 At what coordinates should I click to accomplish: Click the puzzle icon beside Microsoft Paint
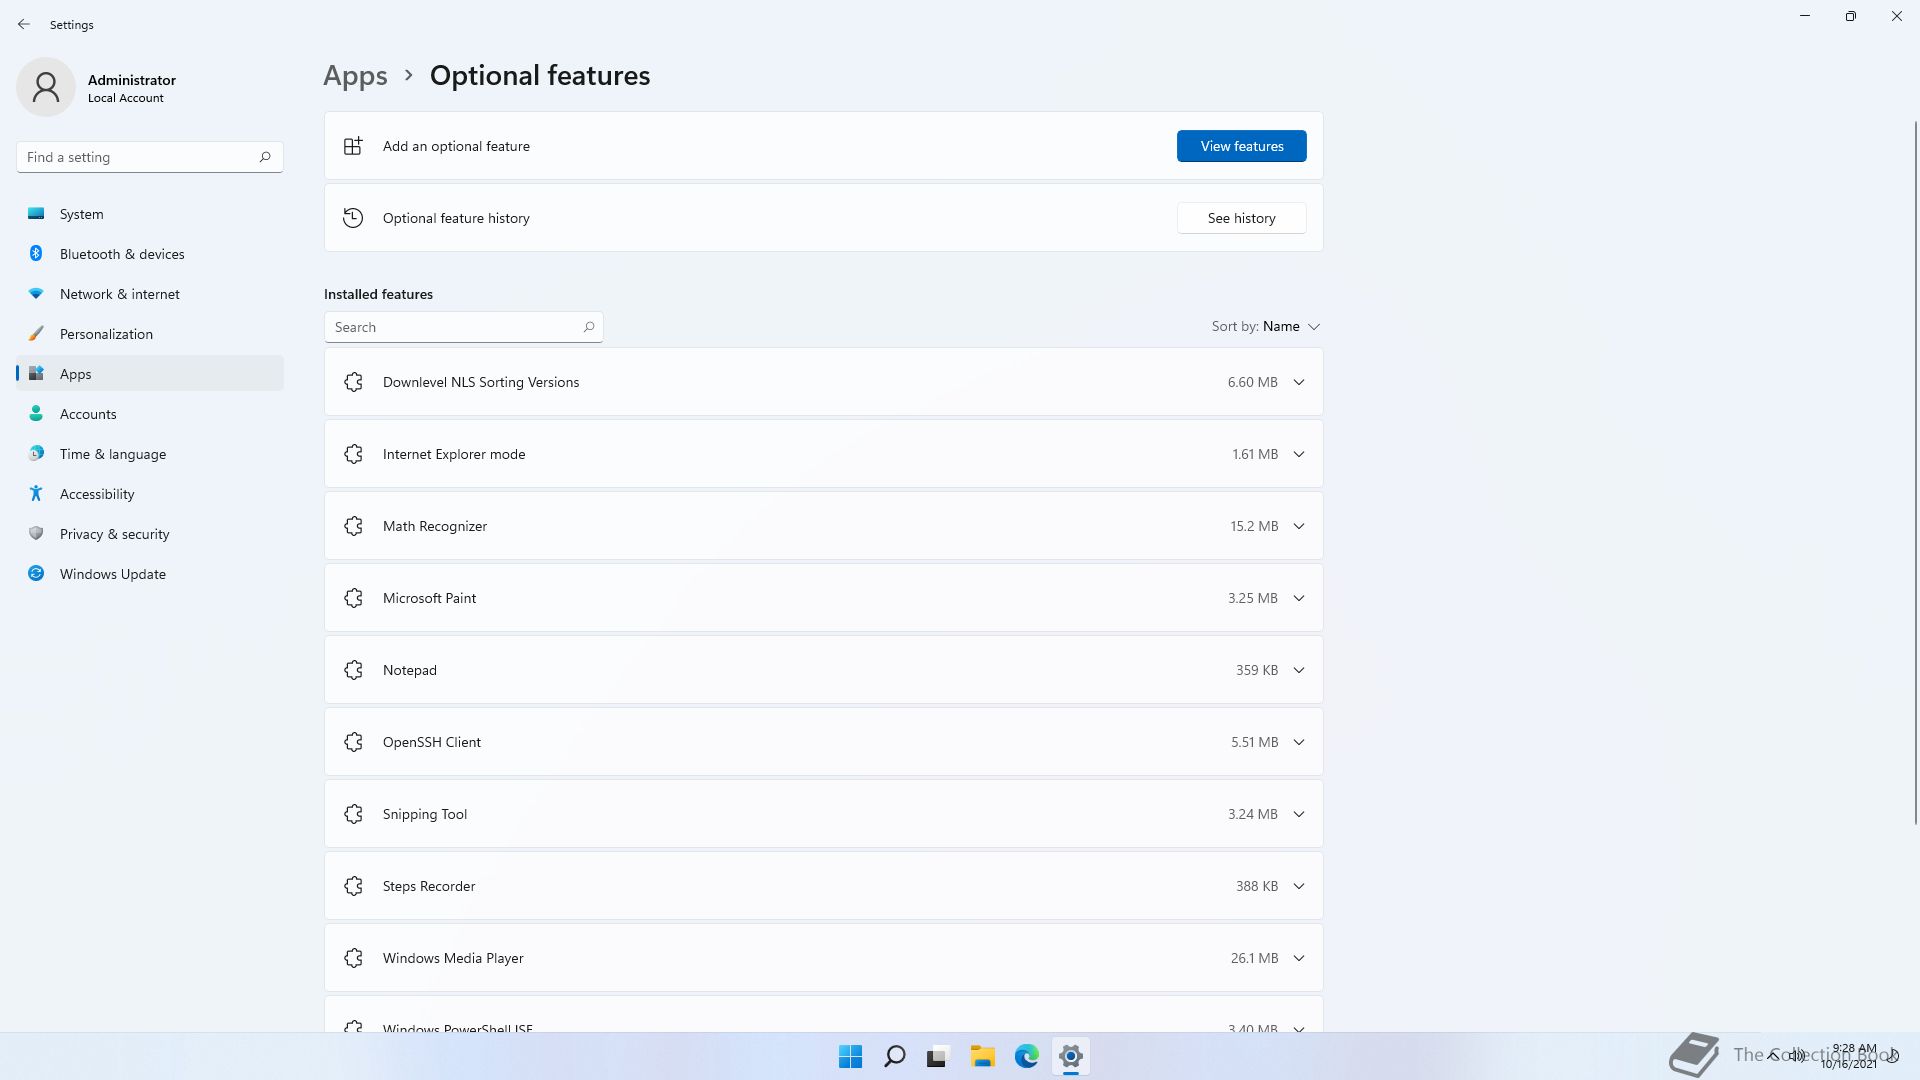[353, 598]
